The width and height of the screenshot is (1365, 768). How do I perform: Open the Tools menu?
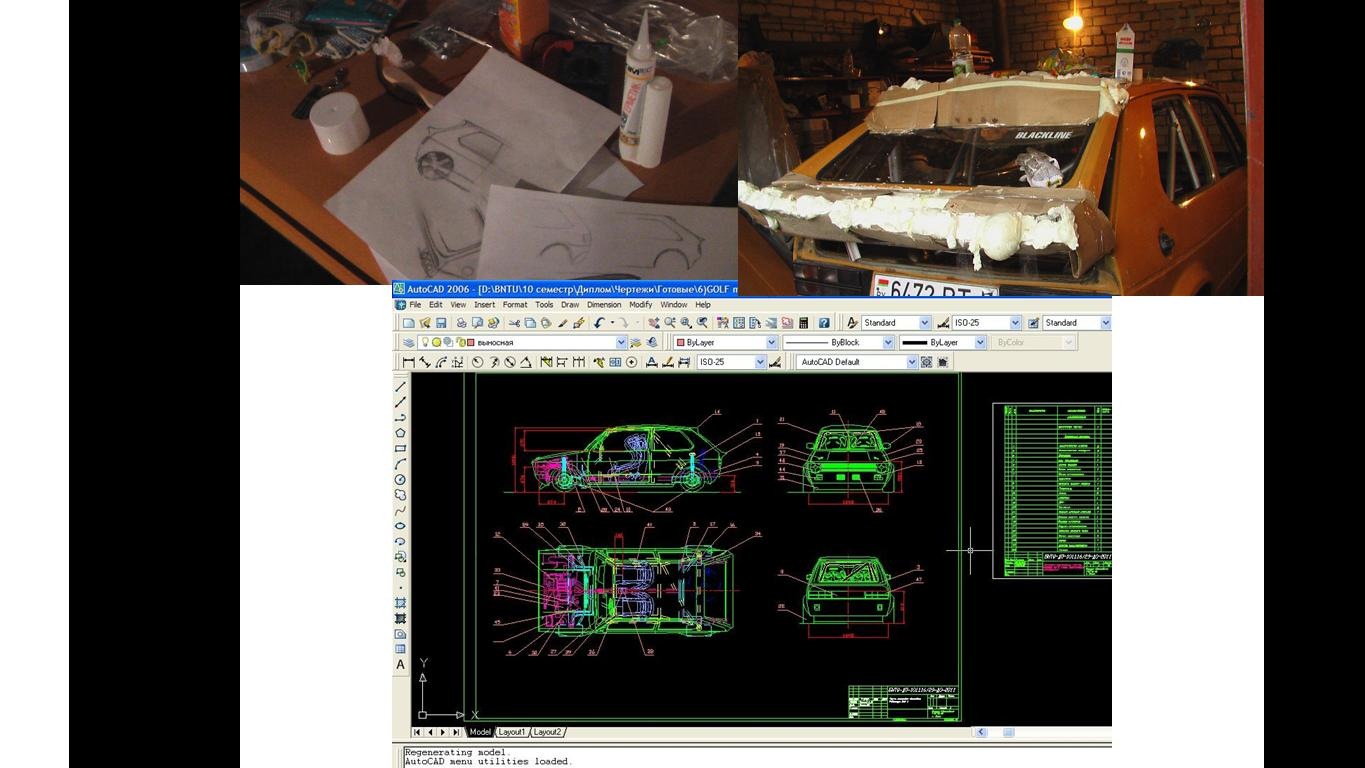pyautogui.click(x=544, y=305)
